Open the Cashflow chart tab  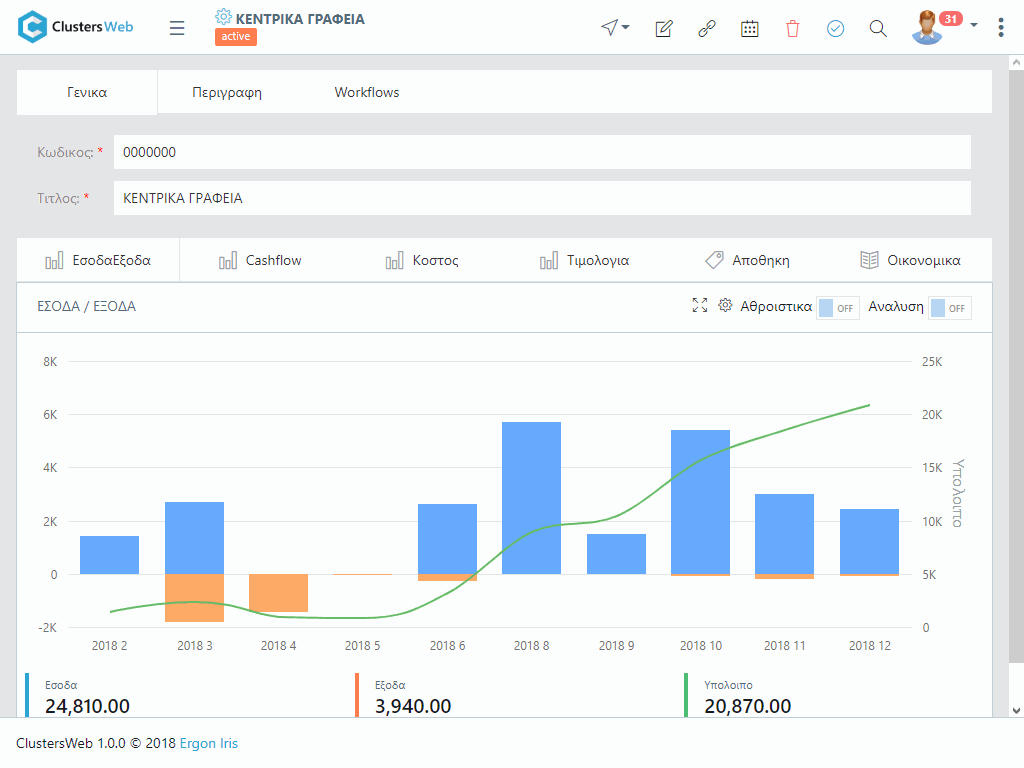pos(260,260)
